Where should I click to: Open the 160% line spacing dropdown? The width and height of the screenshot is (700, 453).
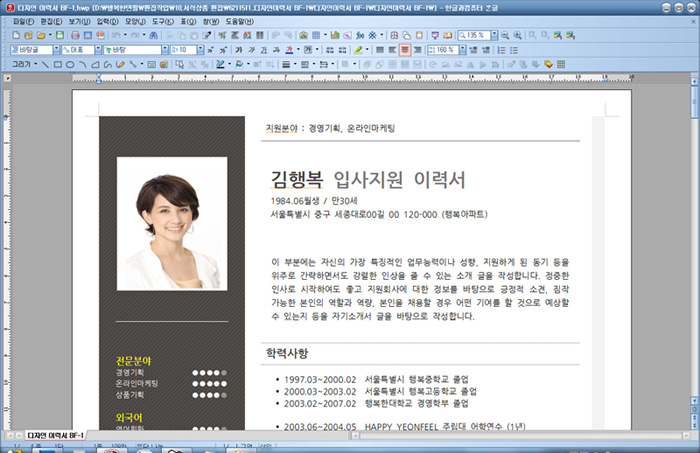(463, 50)
